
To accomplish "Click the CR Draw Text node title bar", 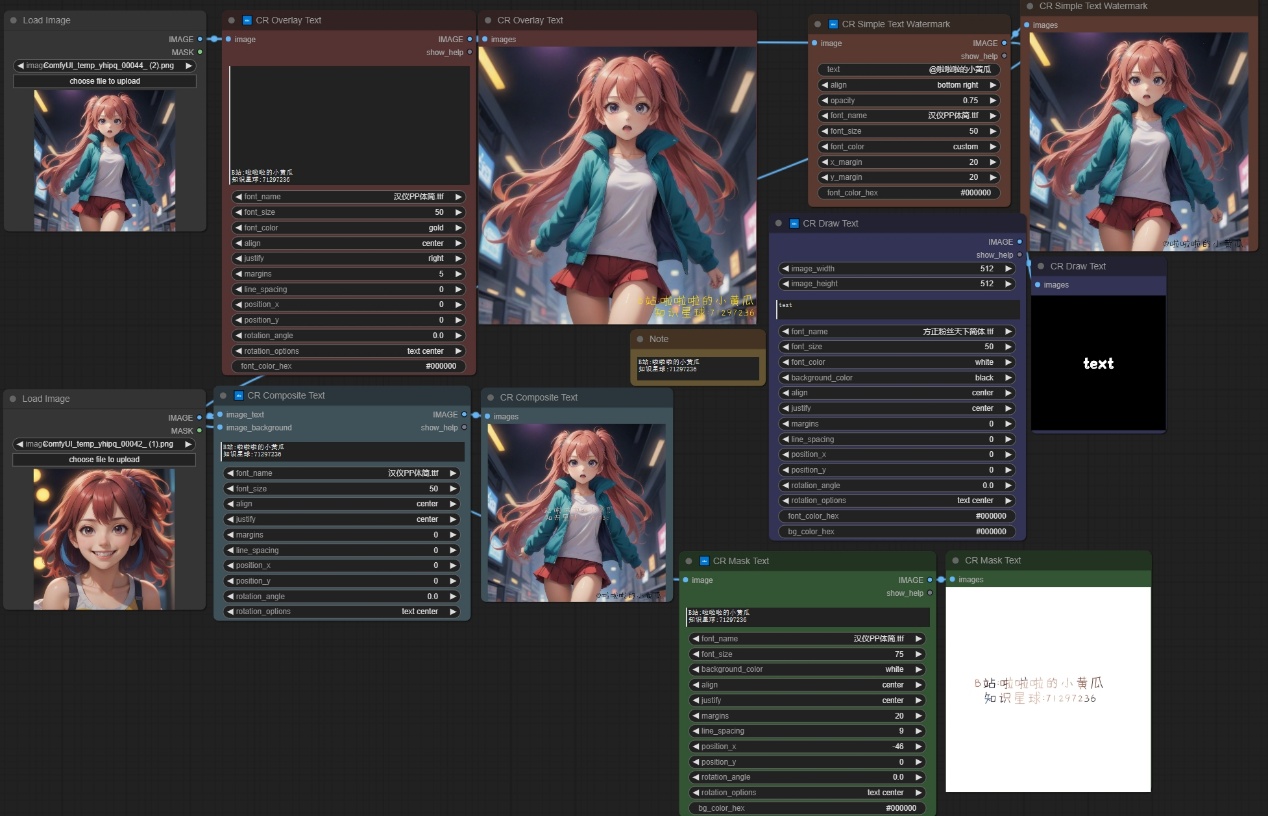I will tap(900, 224).
